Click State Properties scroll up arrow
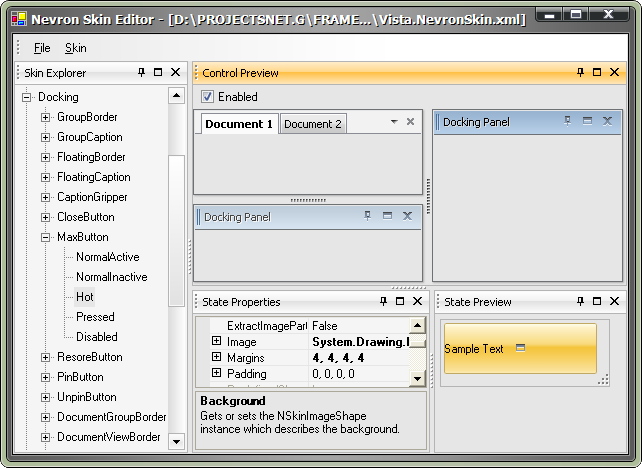642x468 pixels. click(x=417, y=326)
